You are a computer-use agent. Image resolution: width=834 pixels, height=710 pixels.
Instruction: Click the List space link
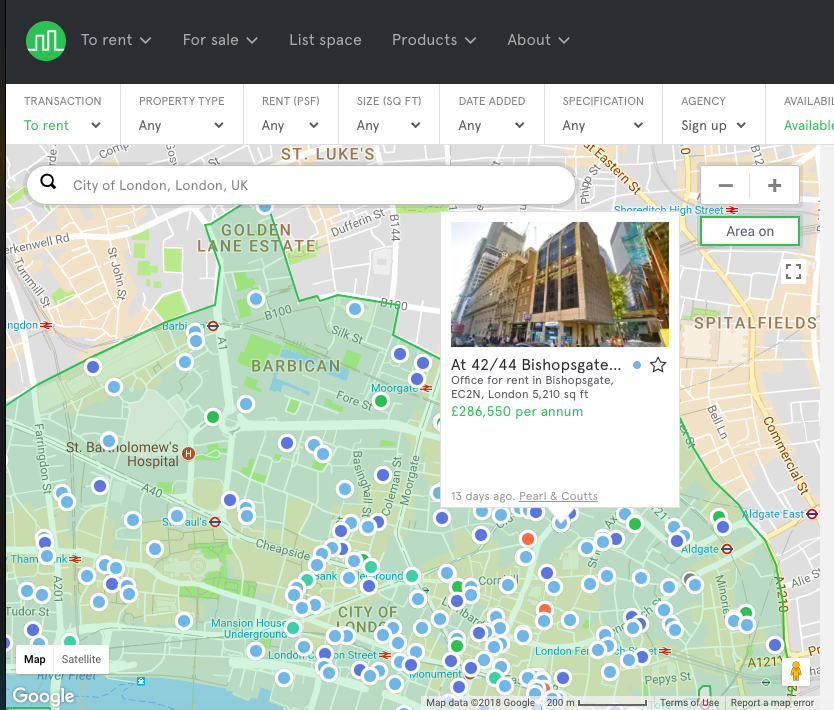(325, 40)
